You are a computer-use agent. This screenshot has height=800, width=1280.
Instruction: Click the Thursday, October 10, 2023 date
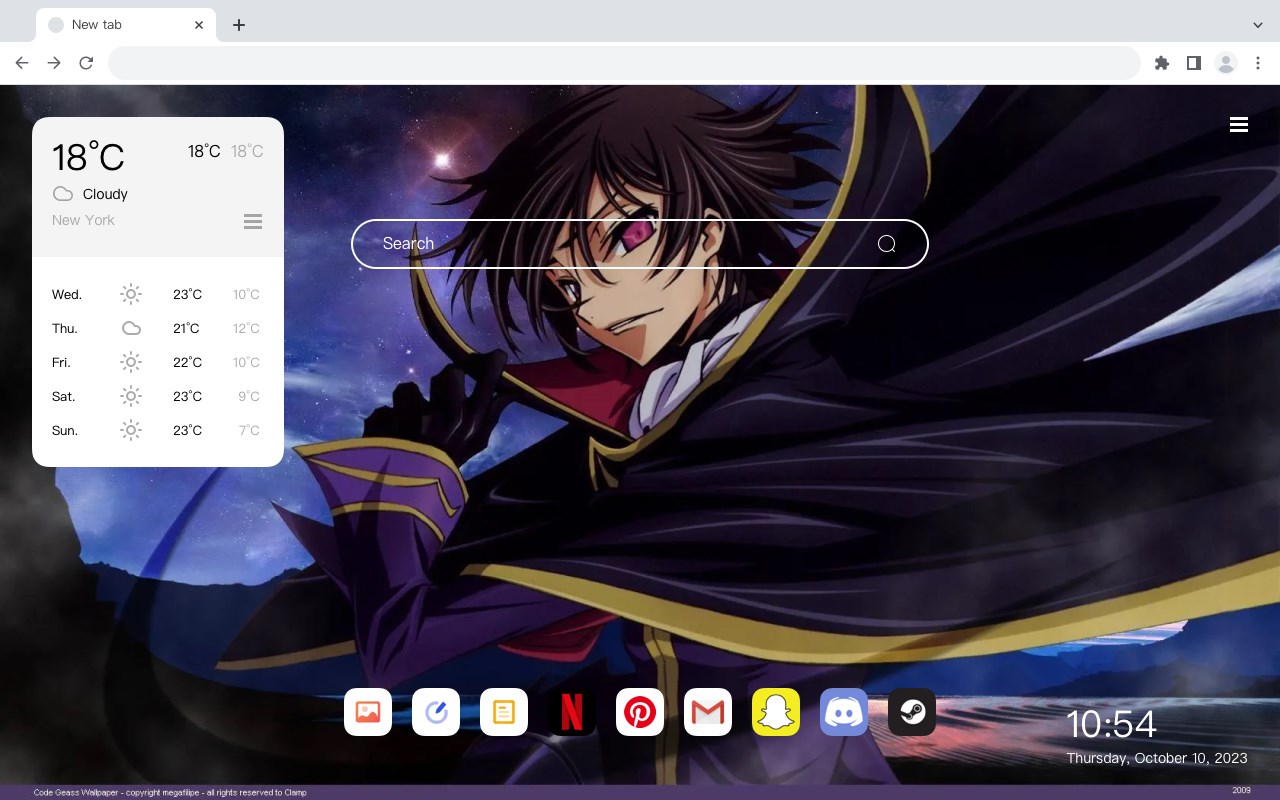pos(1157,758)
